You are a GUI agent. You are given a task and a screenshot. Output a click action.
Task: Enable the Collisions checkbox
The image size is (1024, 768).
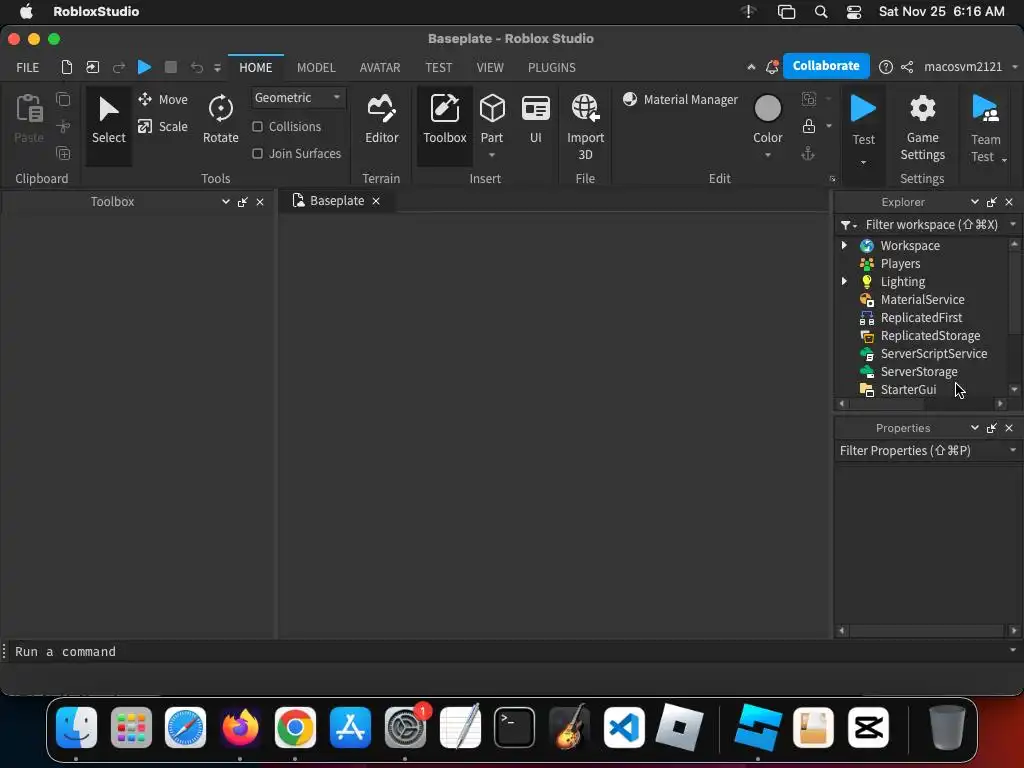tap(257, 126)
